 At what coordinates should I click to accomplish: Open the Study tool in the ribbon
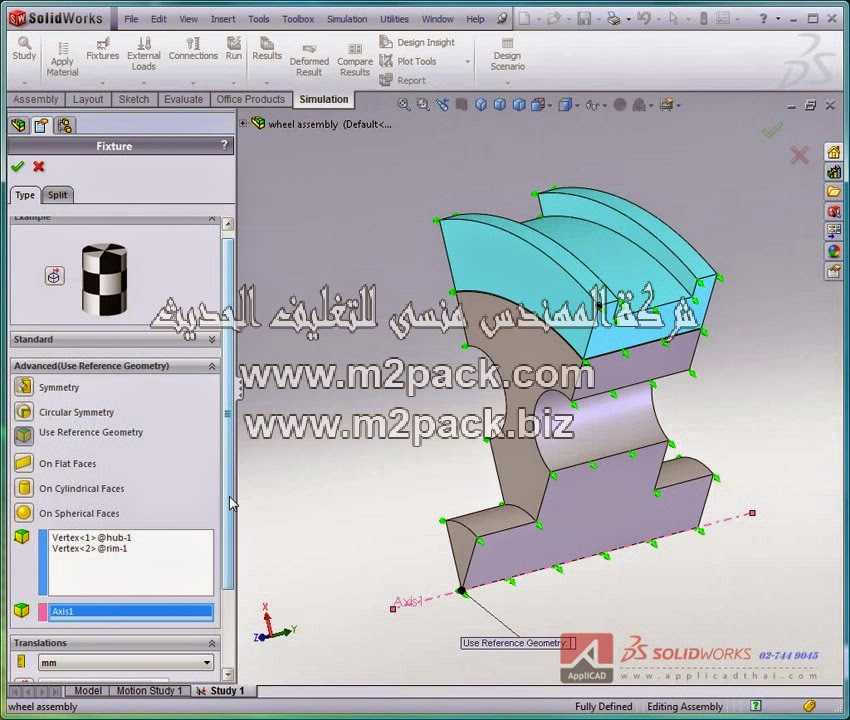[x=24, y=48]
